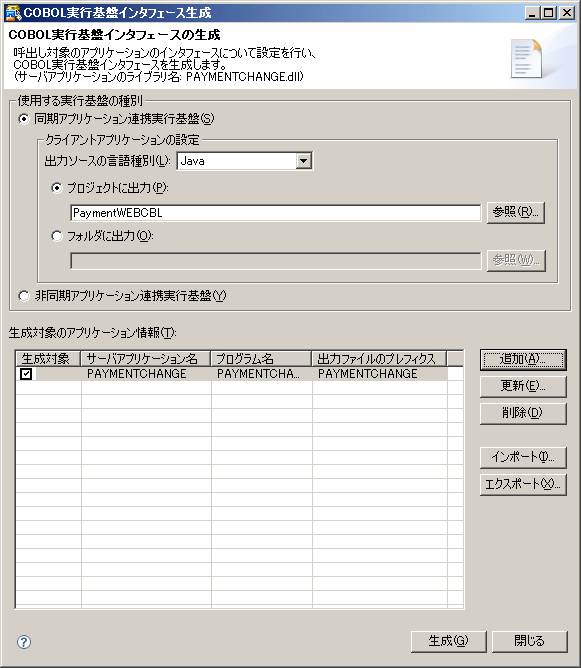Click 削除(D) button

[x=523, y=413]
